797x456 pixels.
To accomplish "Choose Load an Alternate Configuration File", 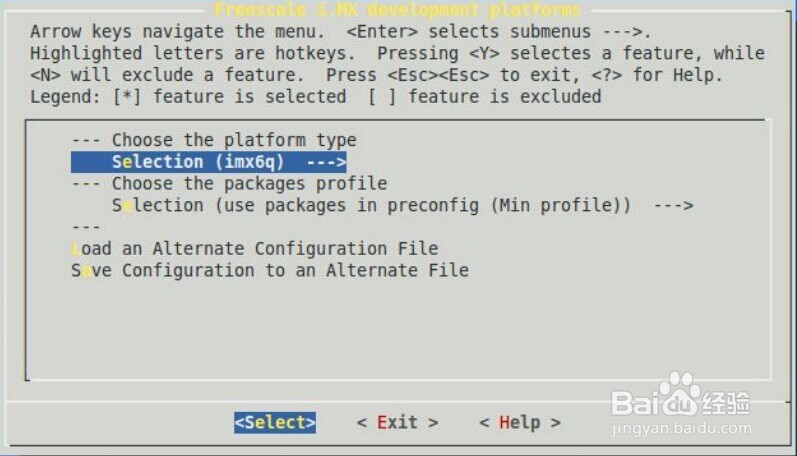I will pyautogui.click(x=255, y=248).
